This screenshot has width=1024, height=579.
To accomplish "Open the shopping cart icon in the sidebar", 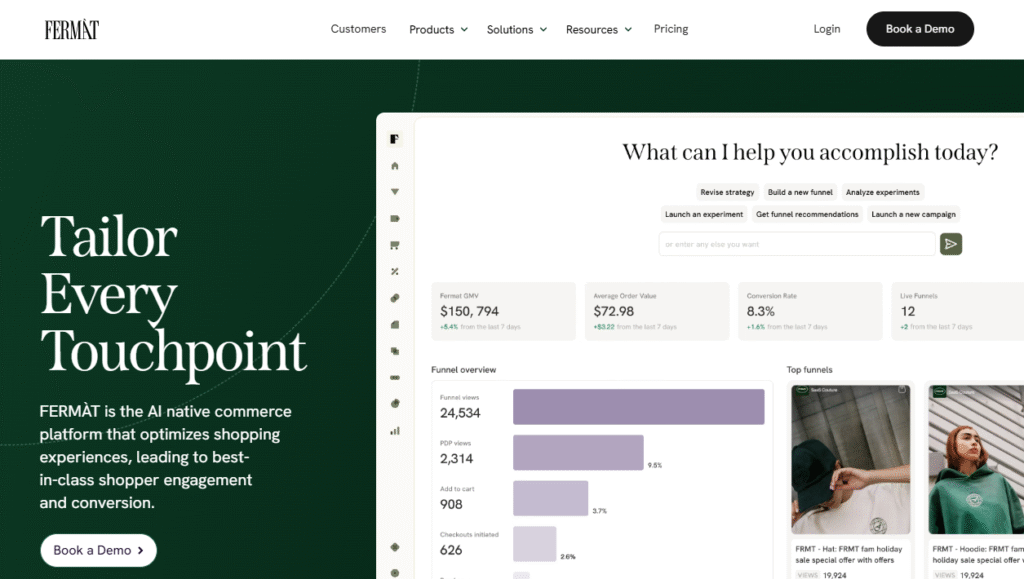I will pos(394,245).
